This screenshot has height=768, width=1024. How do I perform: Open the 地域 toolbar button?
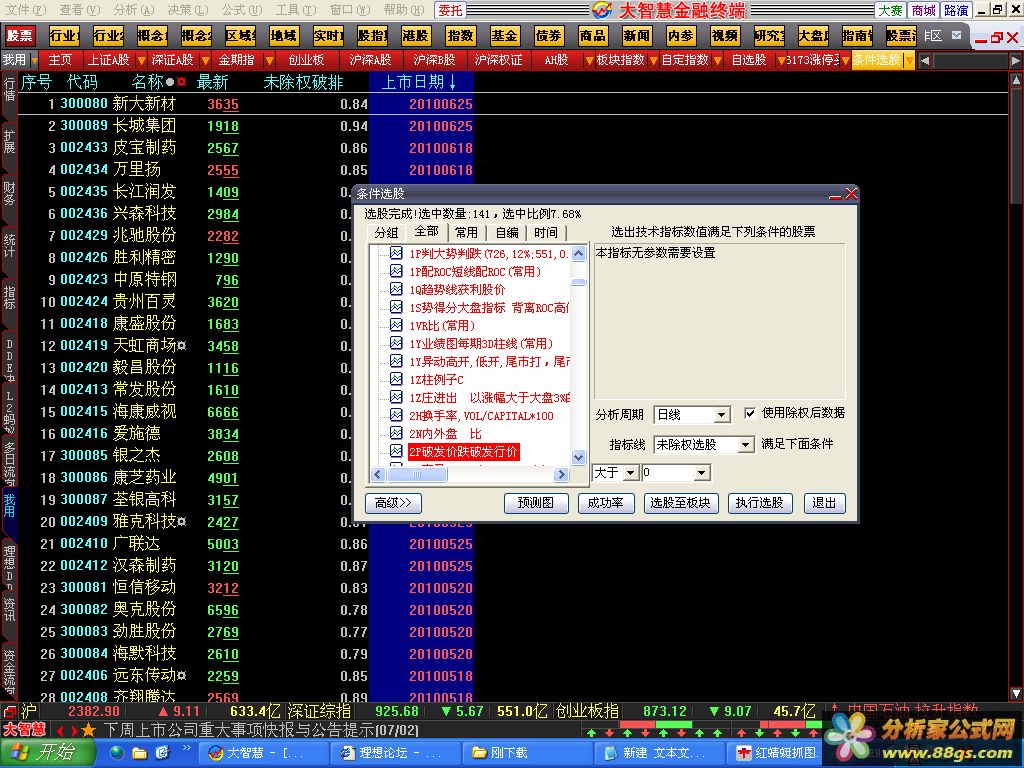click(x=283, y=36)
